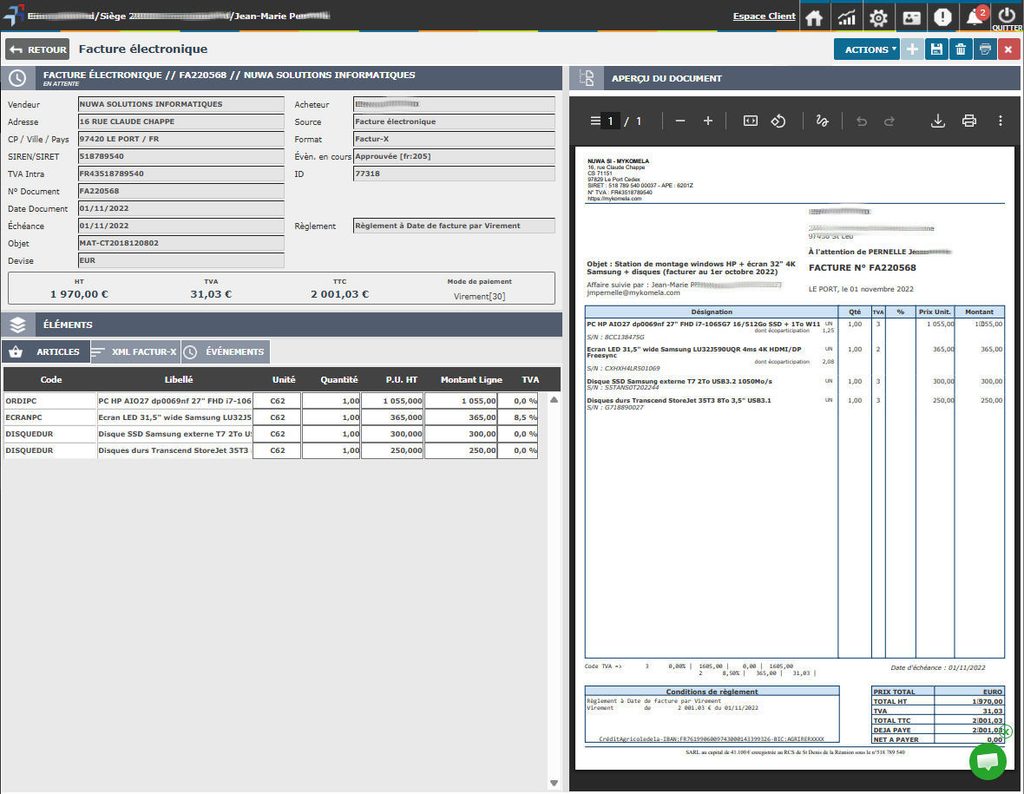Click the Objet field MAT-CT2018120802
Viewport: 1024px width, 794px height.
(x=181, y=244)
